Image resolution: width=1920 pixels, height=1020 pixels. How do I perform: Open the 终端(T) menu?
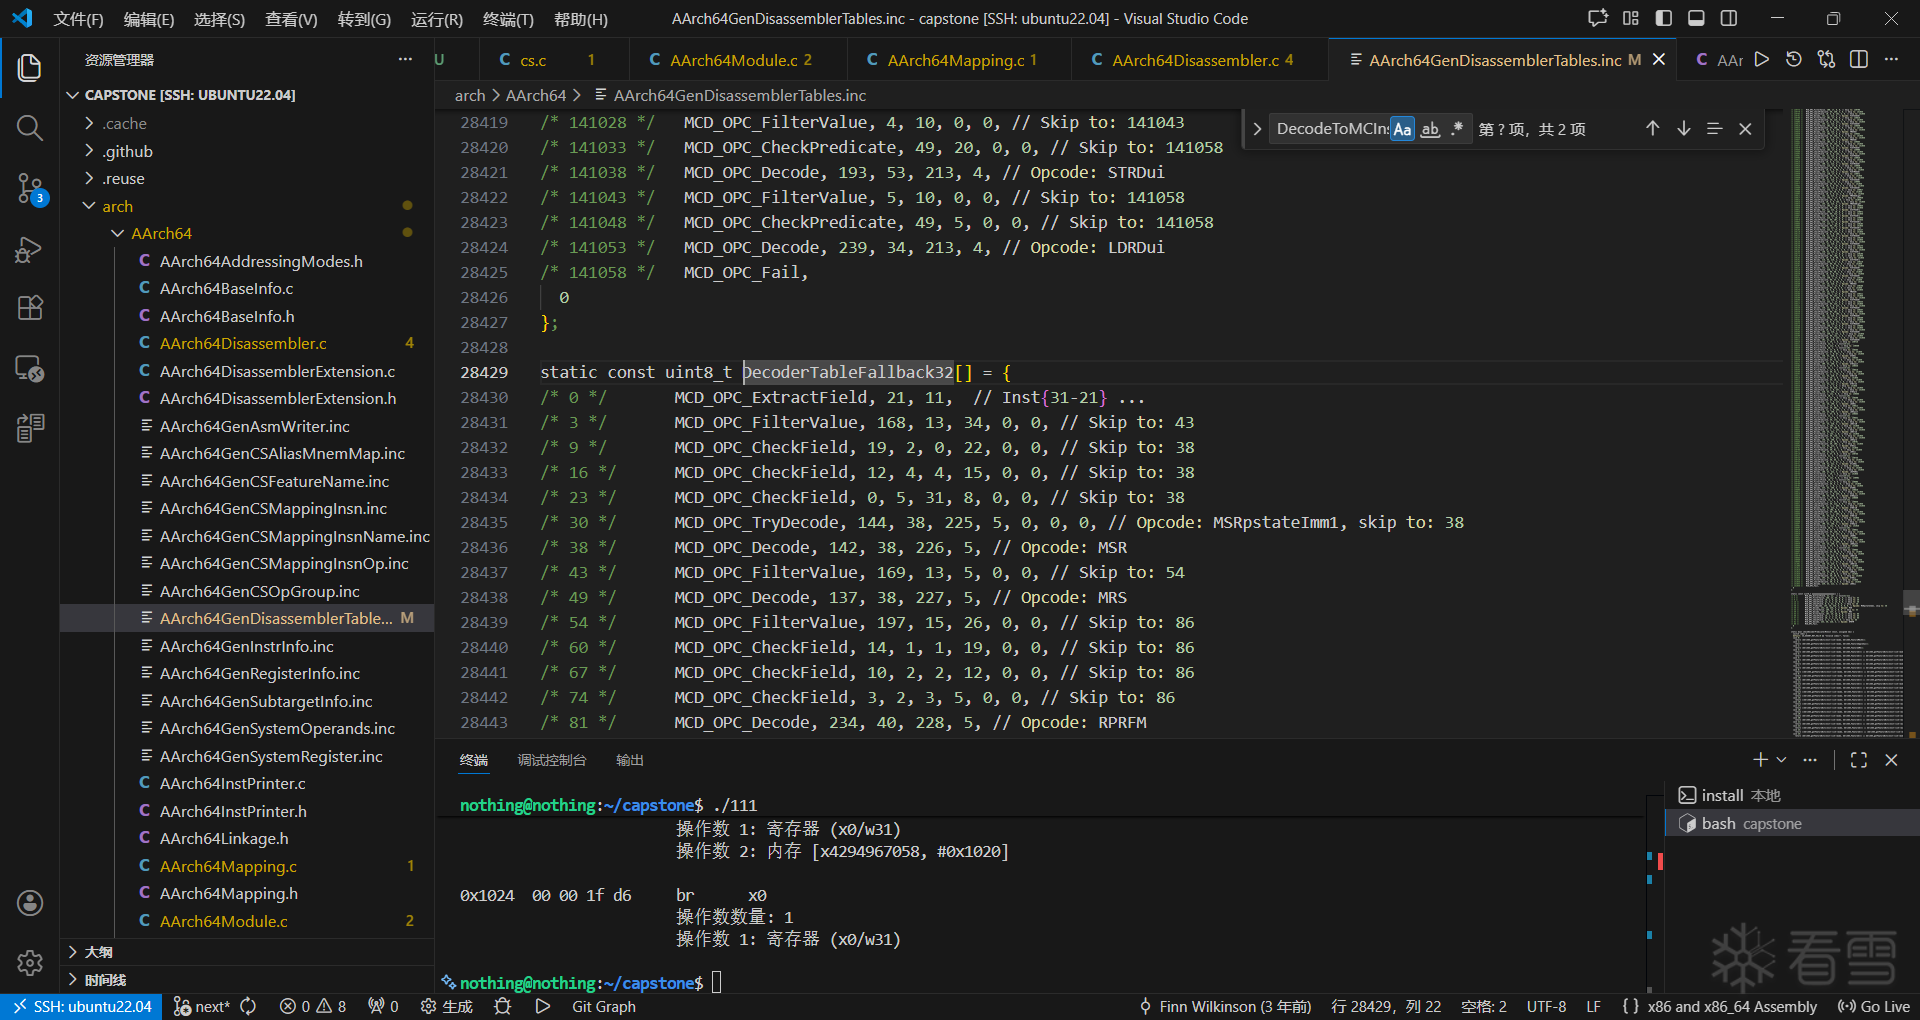[508, 19]
